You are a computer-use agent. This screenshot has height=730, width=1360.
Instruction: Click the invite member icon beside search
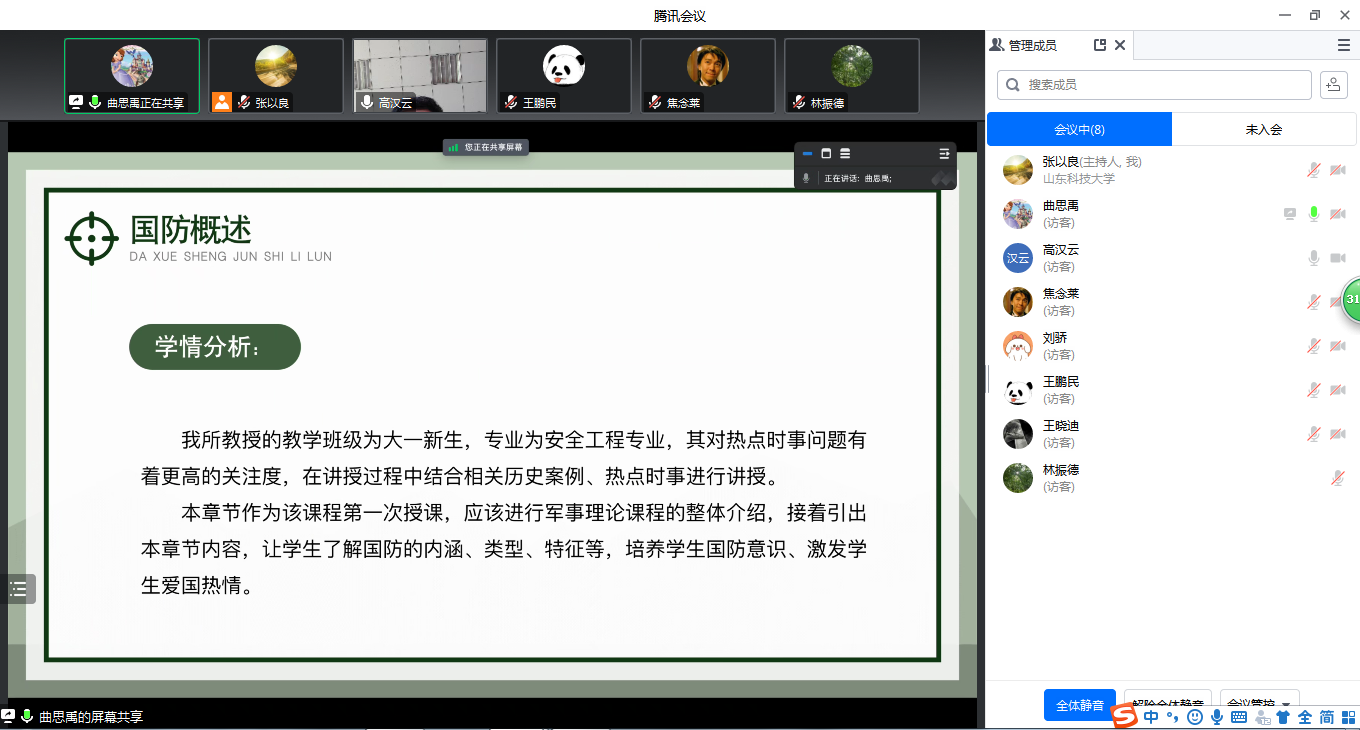point(1333,85)
